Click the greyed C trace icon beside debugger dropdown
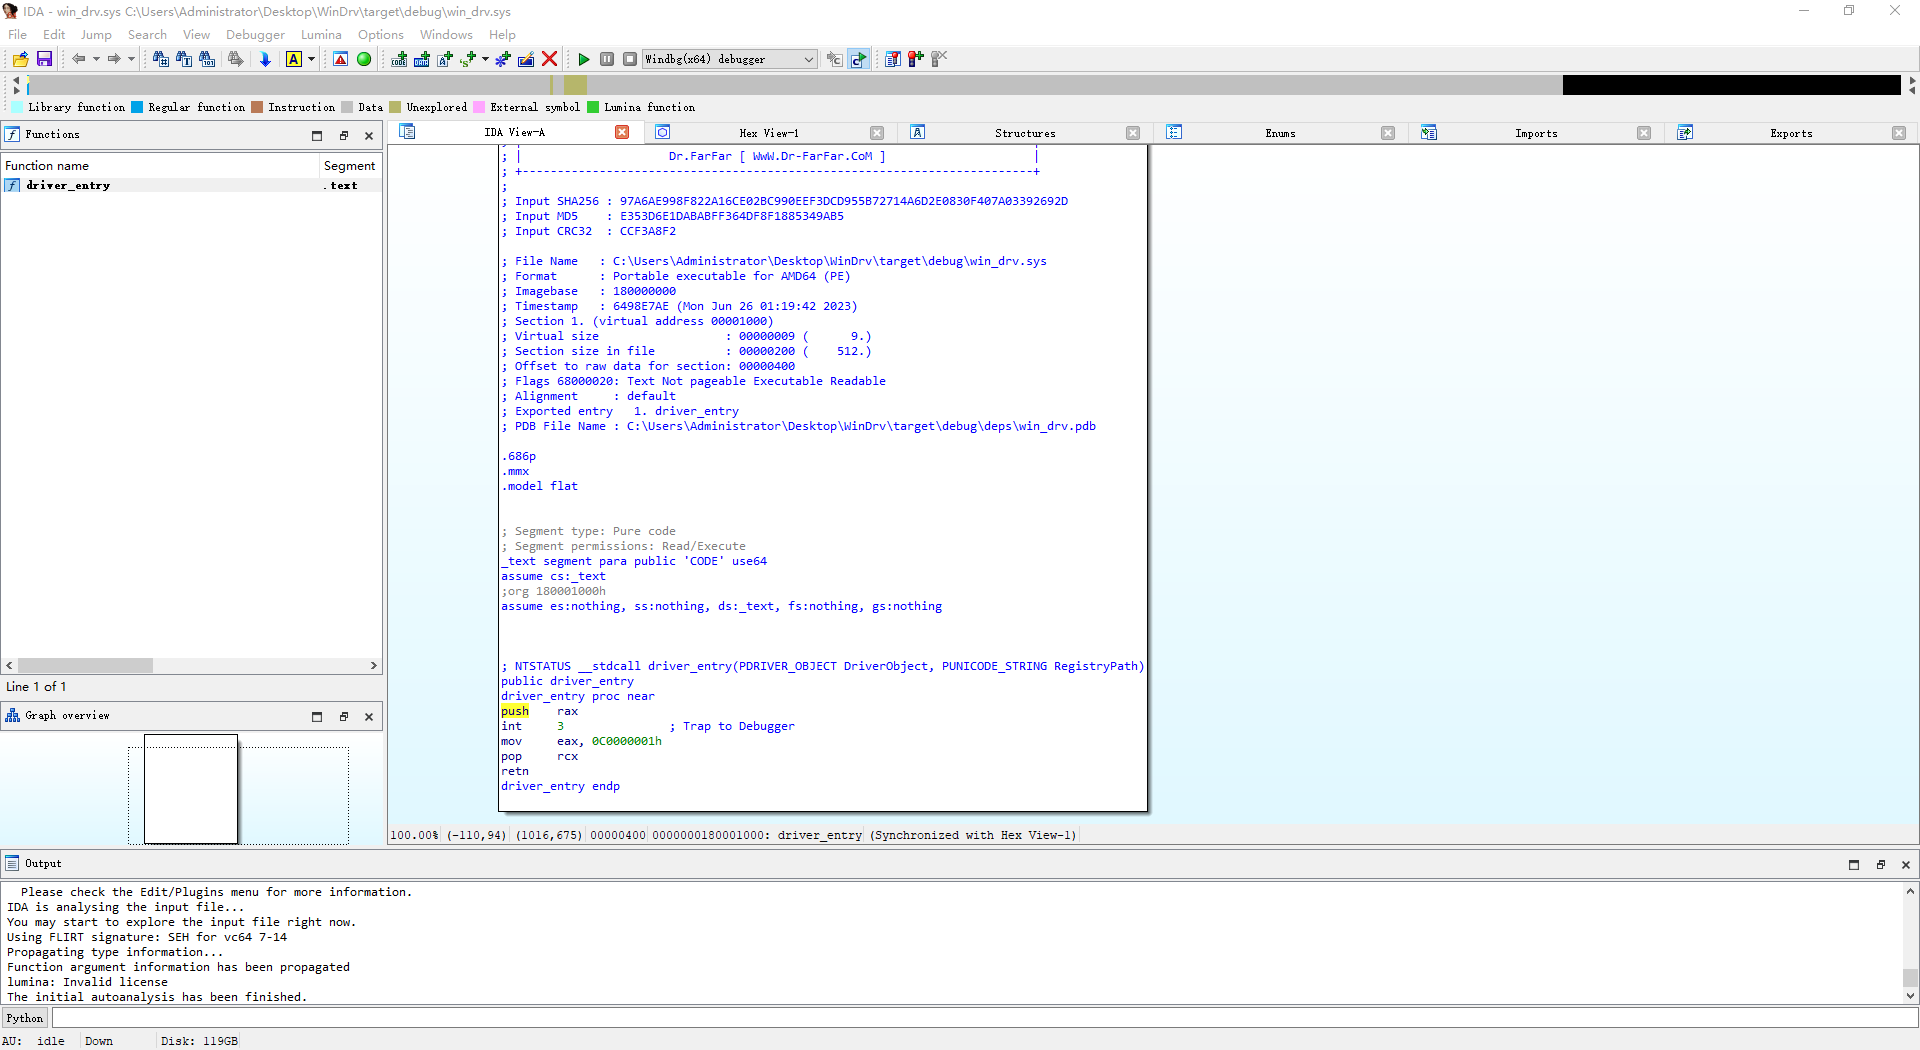1920x1050 pixels. tap(834, 59)
